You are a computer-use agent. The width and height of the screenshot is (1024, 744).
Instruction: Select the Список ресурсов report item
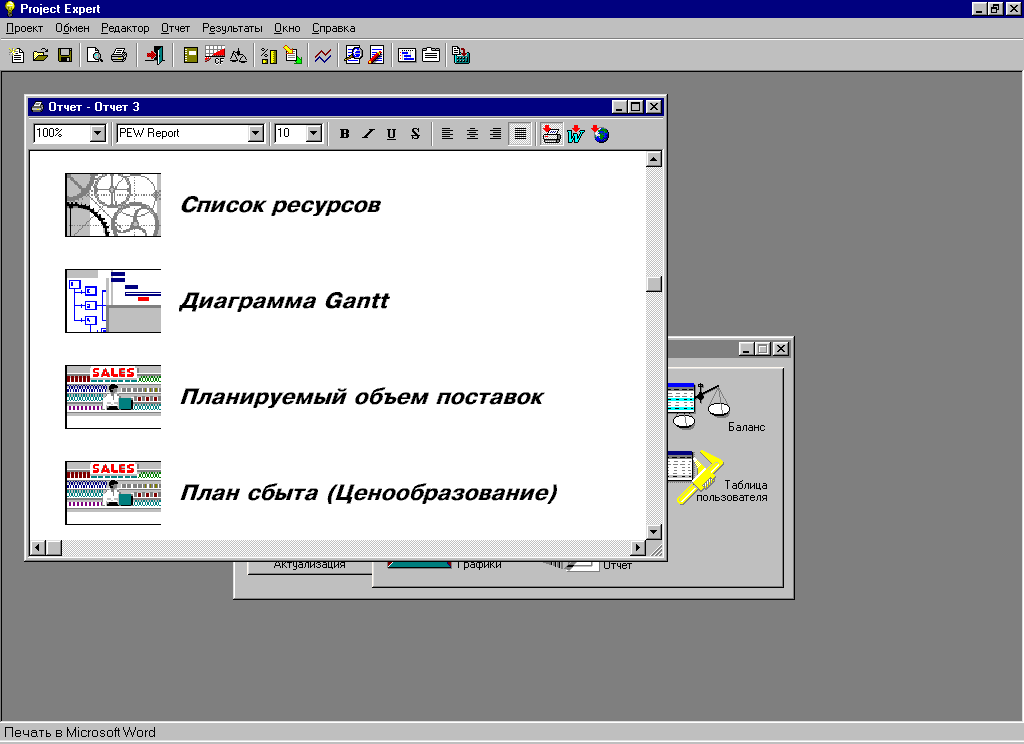click(280, 204)
